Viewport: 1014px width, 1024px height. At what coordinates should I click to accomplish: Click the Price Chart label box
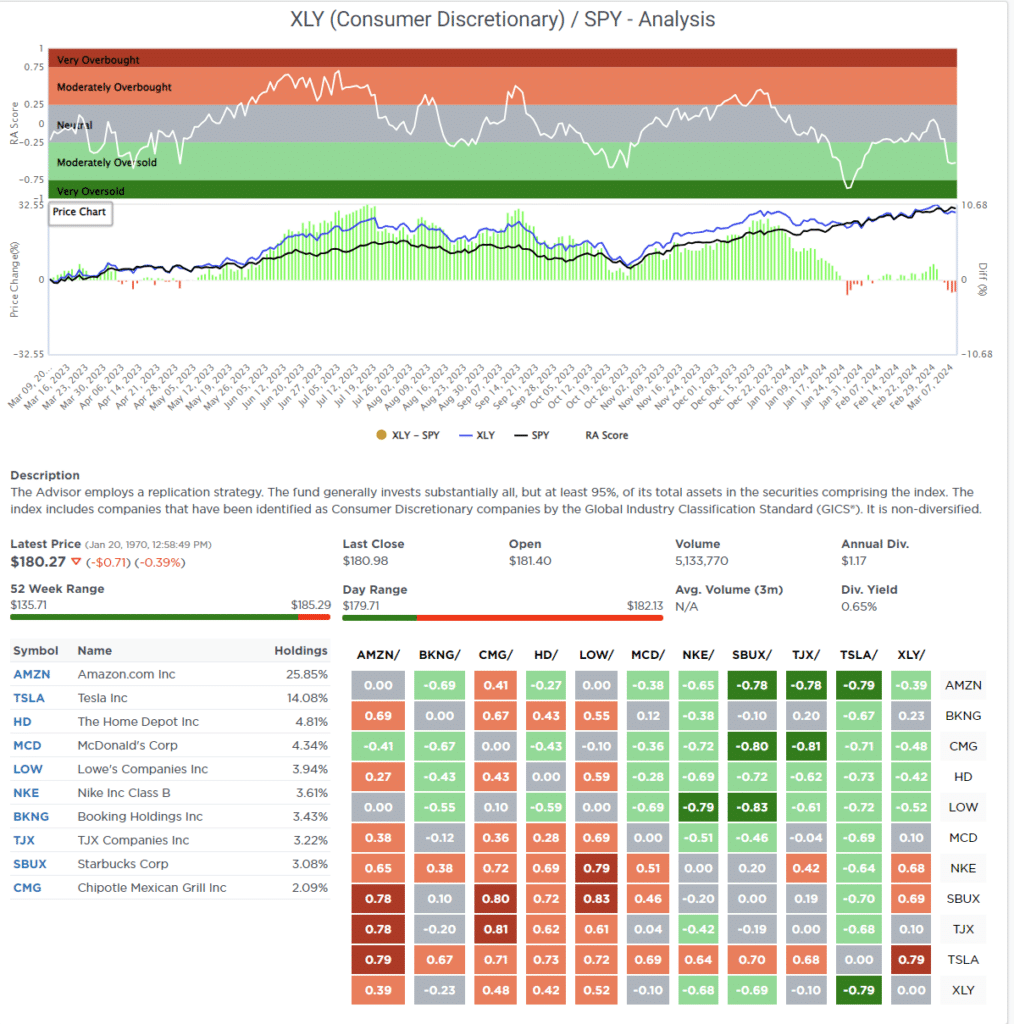[80, 212]
